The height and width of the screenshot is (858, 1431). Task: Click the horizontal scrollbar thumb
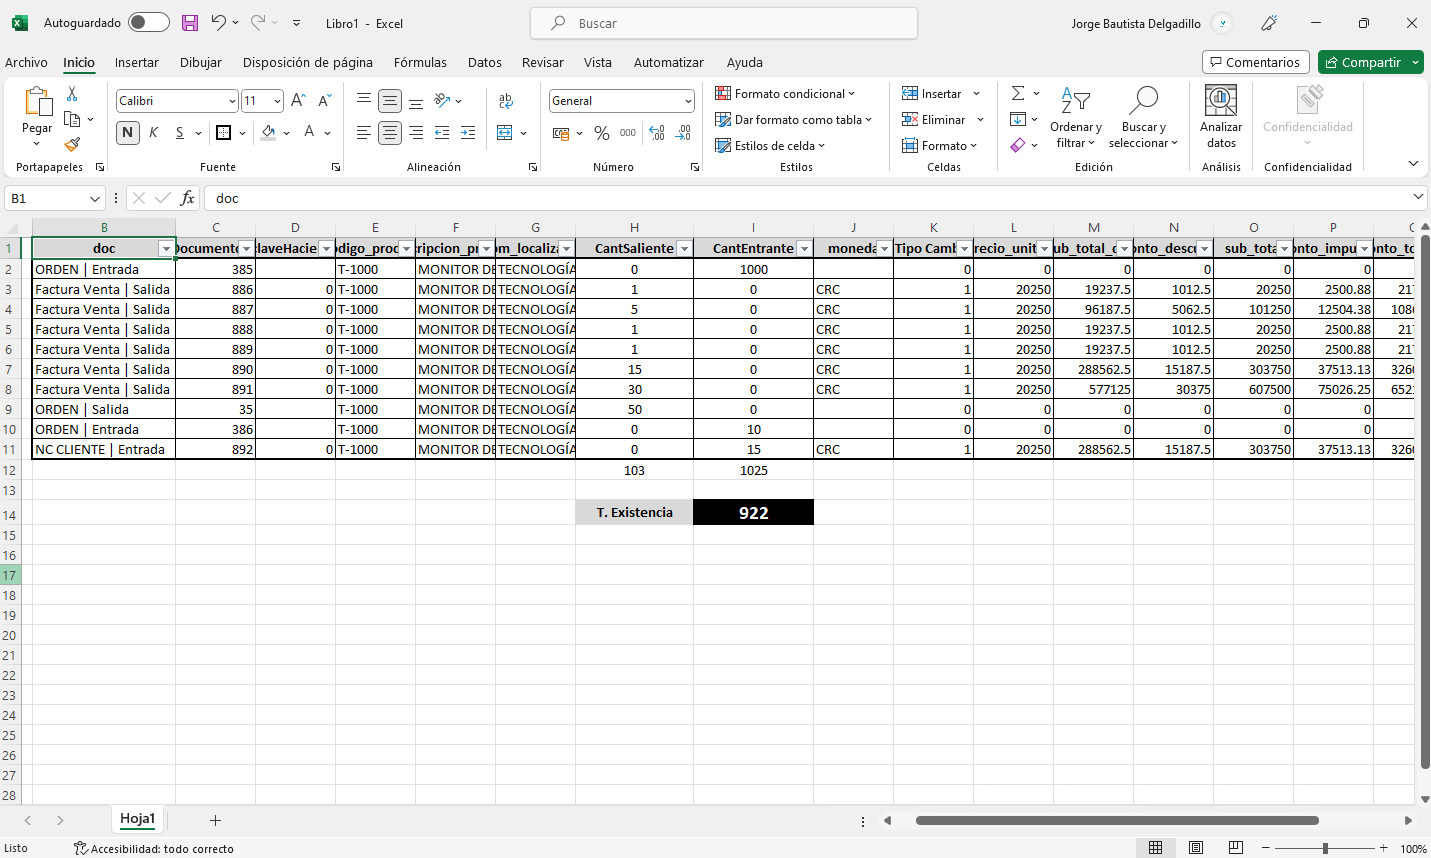1117,820
